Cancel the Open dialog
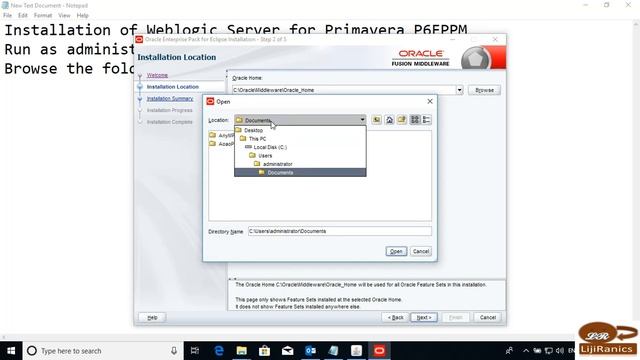 click(x=420, y=251)
